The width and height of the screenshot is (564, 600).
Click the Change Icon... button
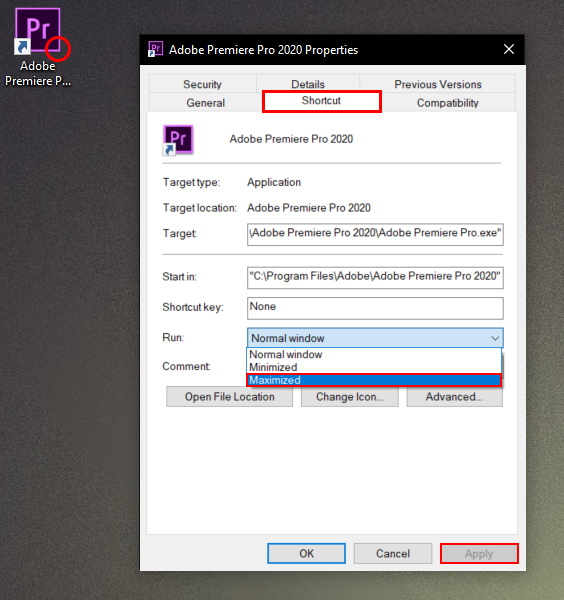(x=350, y=397)
